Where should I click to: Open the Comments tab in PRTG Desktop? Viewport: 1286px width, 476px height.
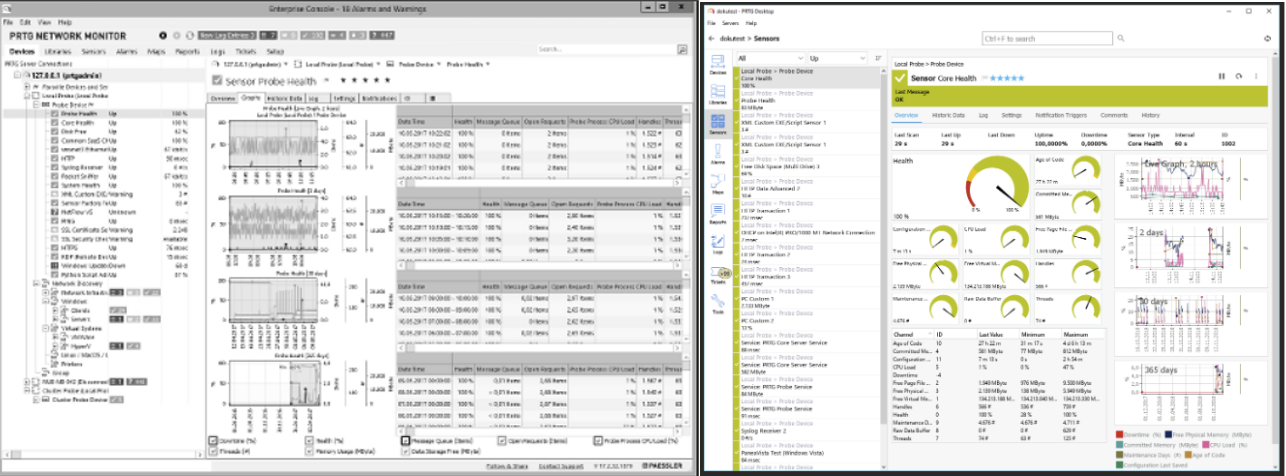(x=1114, y=115)
